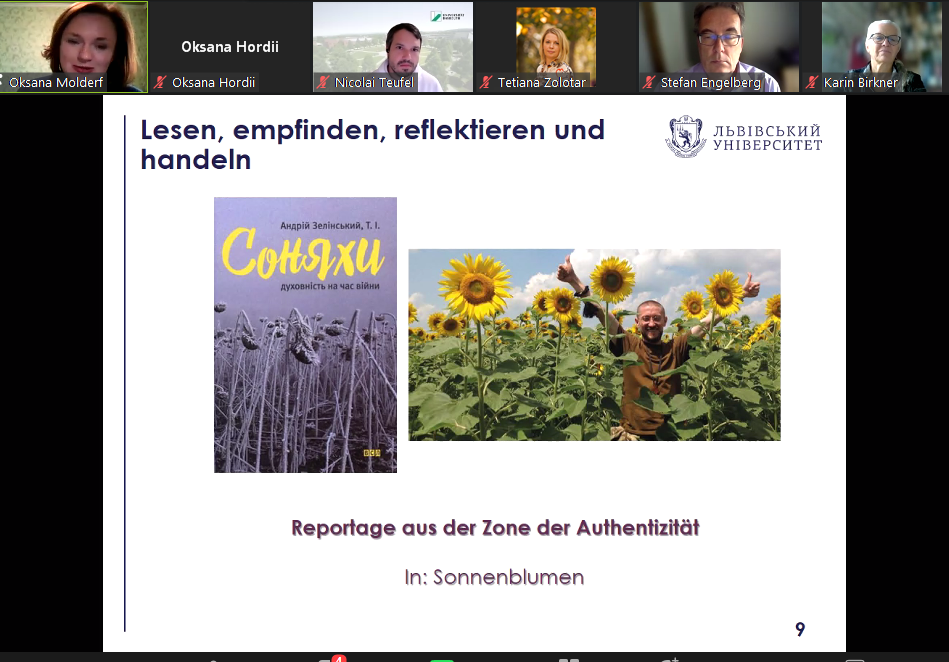
Task: Click the Lviv University crest logo on the slide
Action: 686,136
